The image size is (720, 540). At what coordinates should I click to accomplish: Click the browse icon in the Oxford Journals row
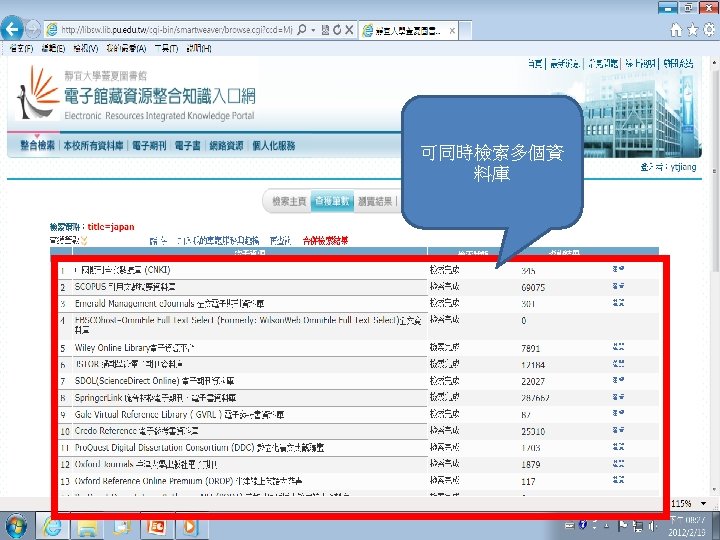point(618,463)
